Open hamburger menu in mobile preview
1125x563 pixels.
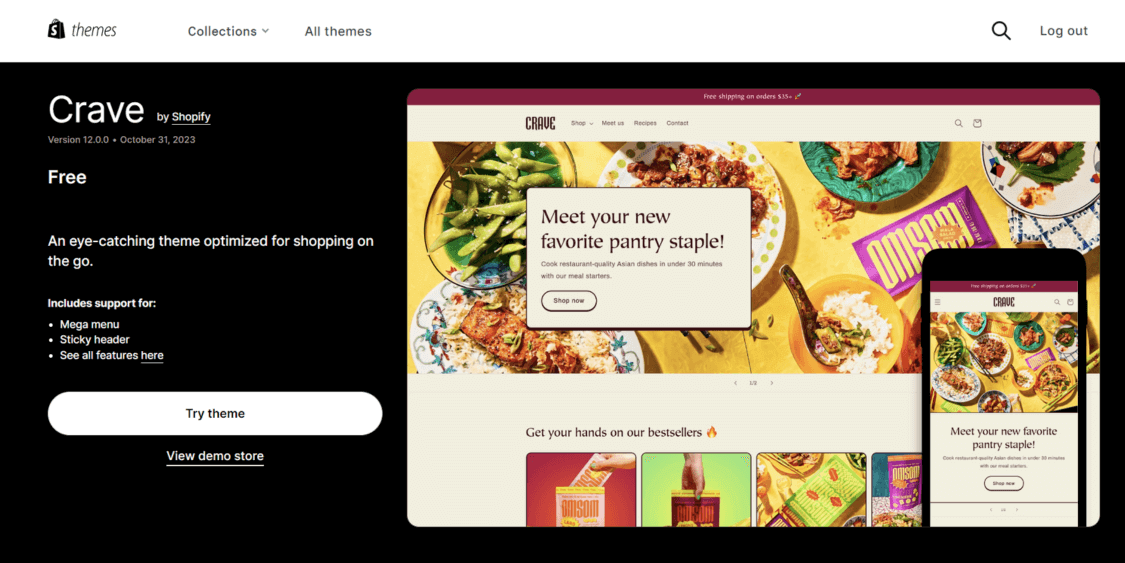937,302
